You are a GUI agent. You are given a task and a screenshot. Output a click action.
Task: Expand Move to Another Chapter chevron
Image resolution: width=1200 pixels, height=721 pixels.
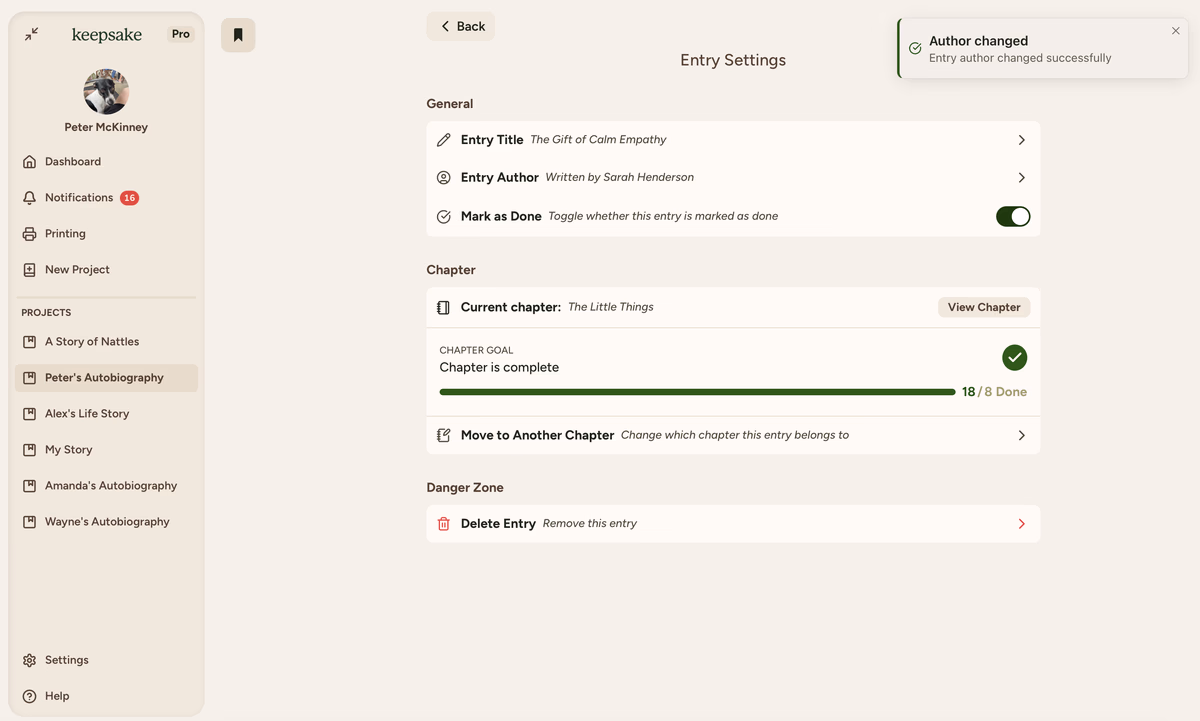point(1021,436)
